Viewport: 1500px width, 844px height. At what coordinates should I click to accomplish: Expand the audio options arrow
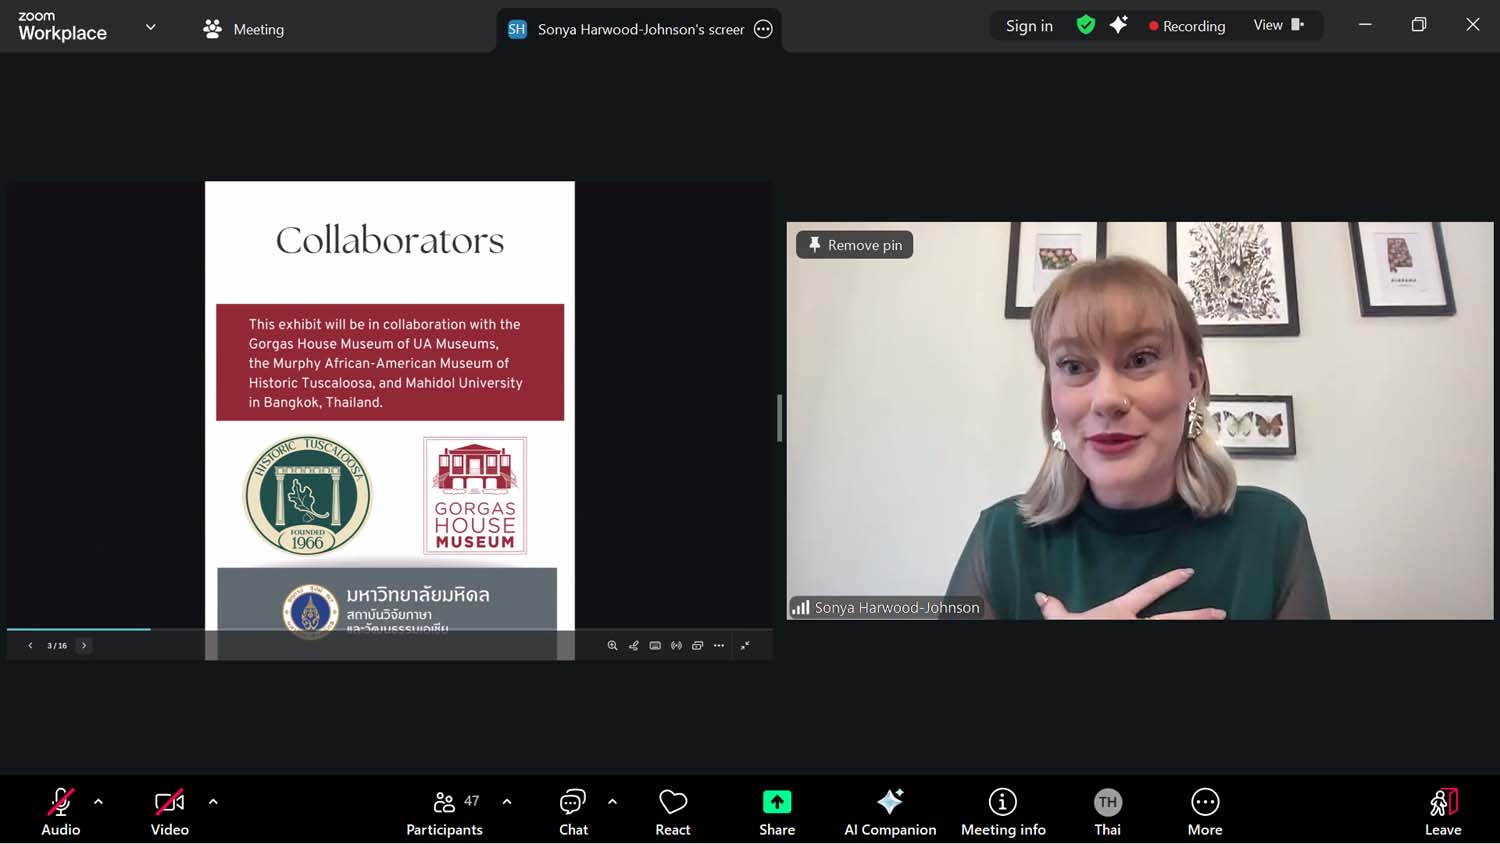(x=98, y=802)
